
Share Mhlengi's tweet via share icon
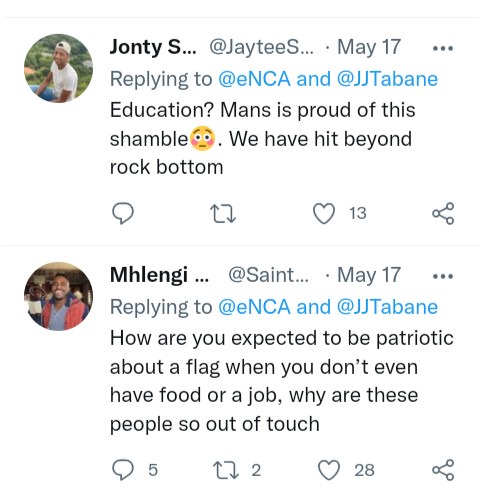click(443, 470)
